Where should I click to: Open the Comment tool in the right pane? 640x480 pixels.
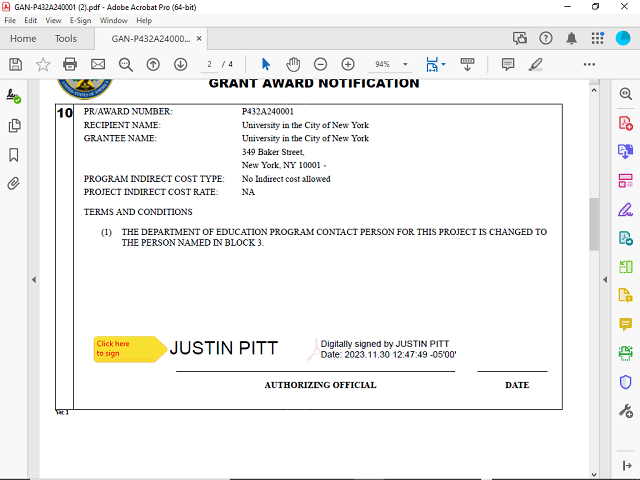pyautogui.click(x=626, y=324)
